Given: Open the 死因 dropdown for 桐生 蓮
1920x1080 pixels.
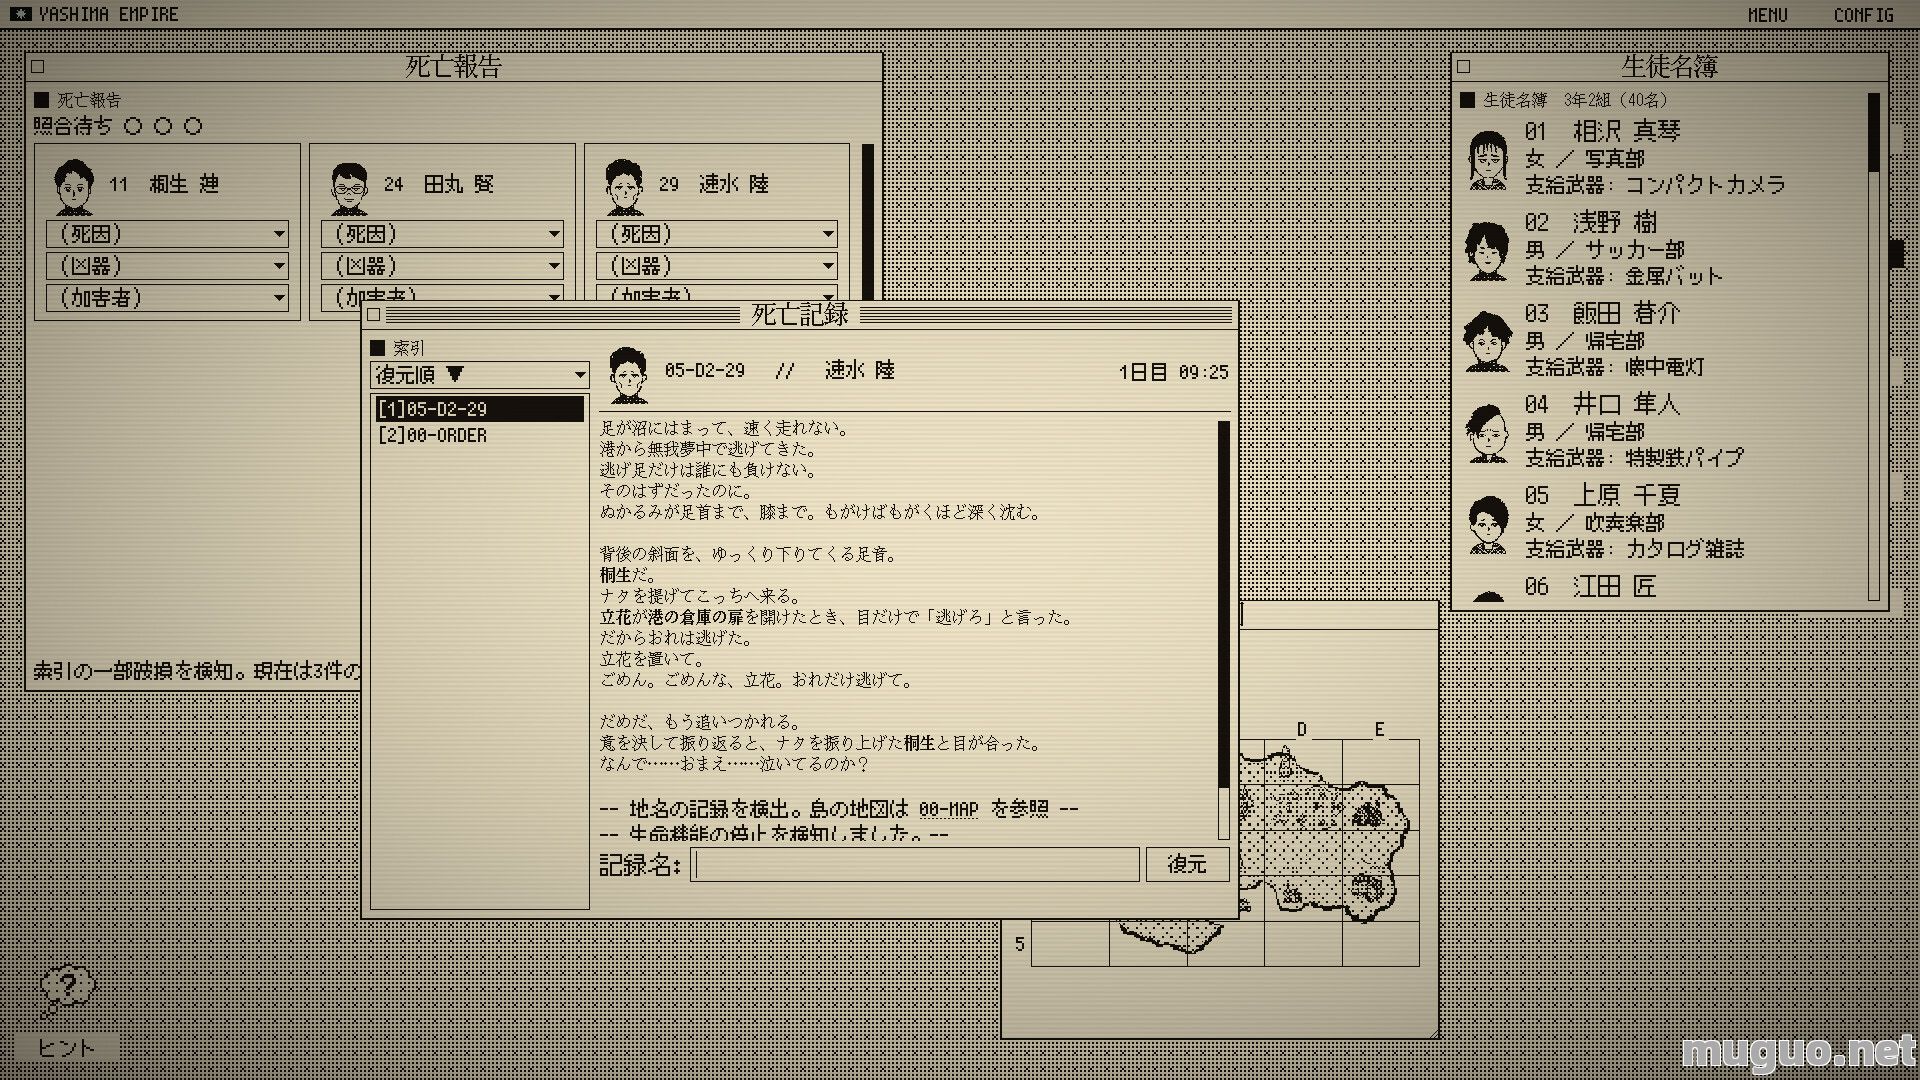Looking at the screenshot, I should 167,234.
